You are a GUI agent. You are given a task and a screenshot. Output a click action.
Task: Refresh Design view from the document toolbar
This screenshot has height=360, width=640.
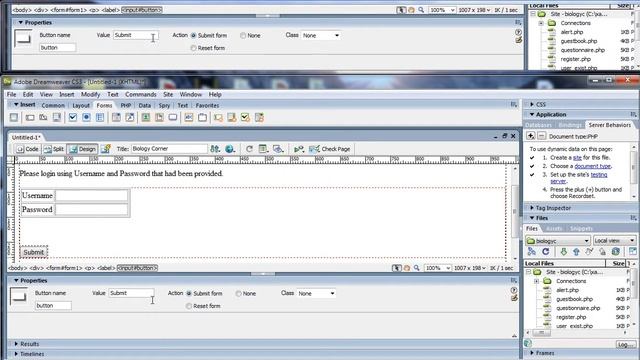(249, 149)
